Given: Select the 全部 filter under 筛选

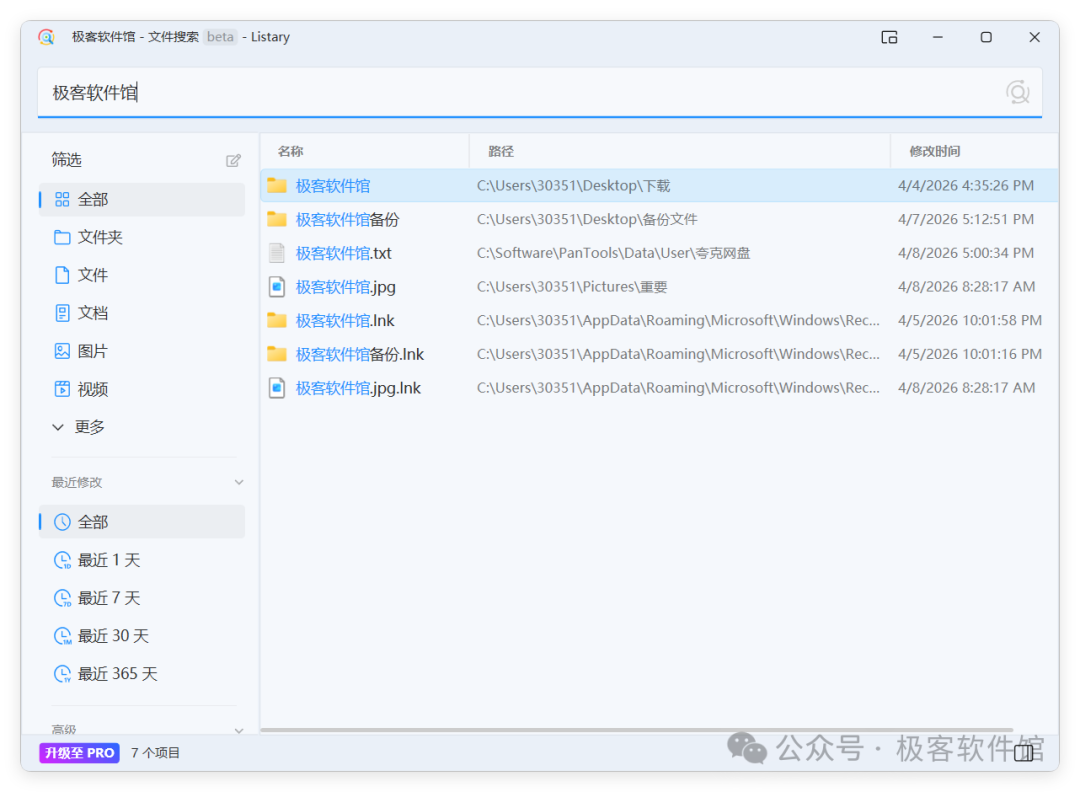Looking at the screenshot, I should 142,200.
